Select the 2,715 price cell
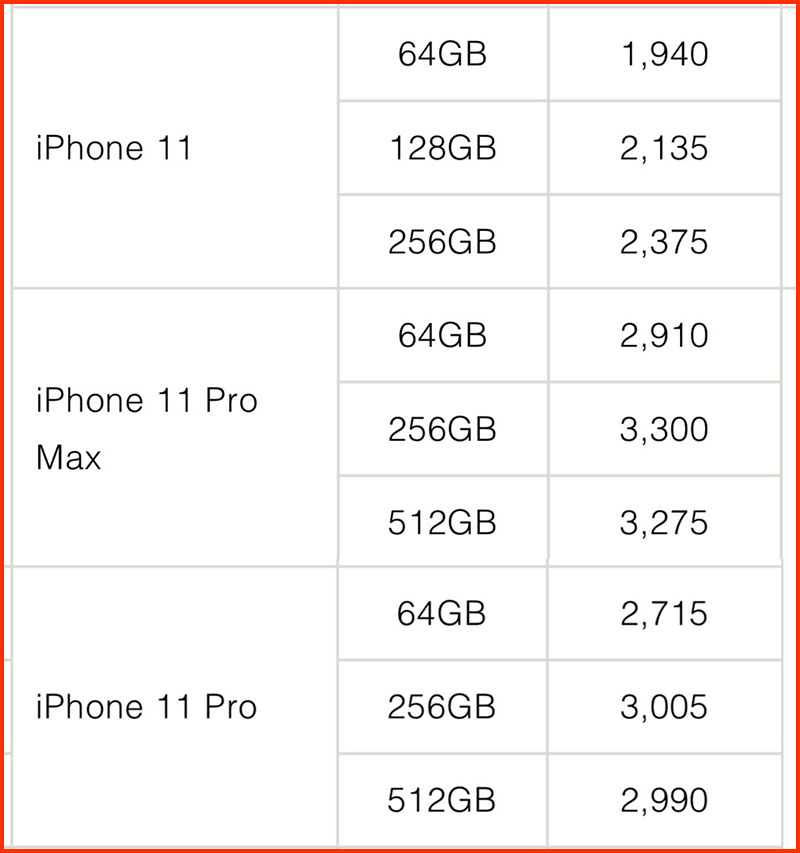This screenshot has height=853, width=800. (x=665, y=614)
